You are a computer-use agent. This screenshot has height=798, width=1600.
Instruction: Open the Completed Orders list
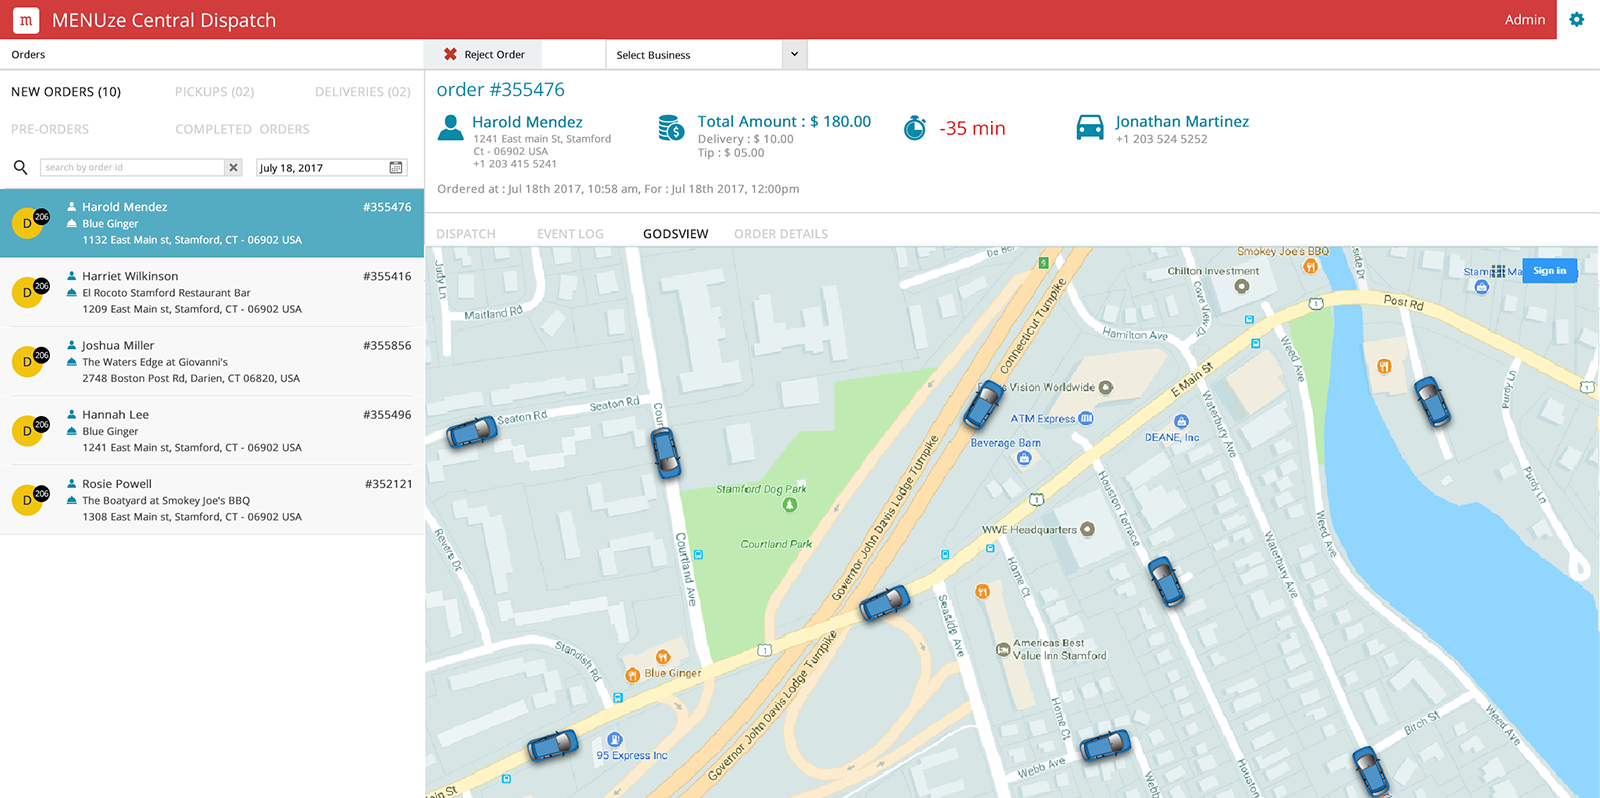click(242, 129)
